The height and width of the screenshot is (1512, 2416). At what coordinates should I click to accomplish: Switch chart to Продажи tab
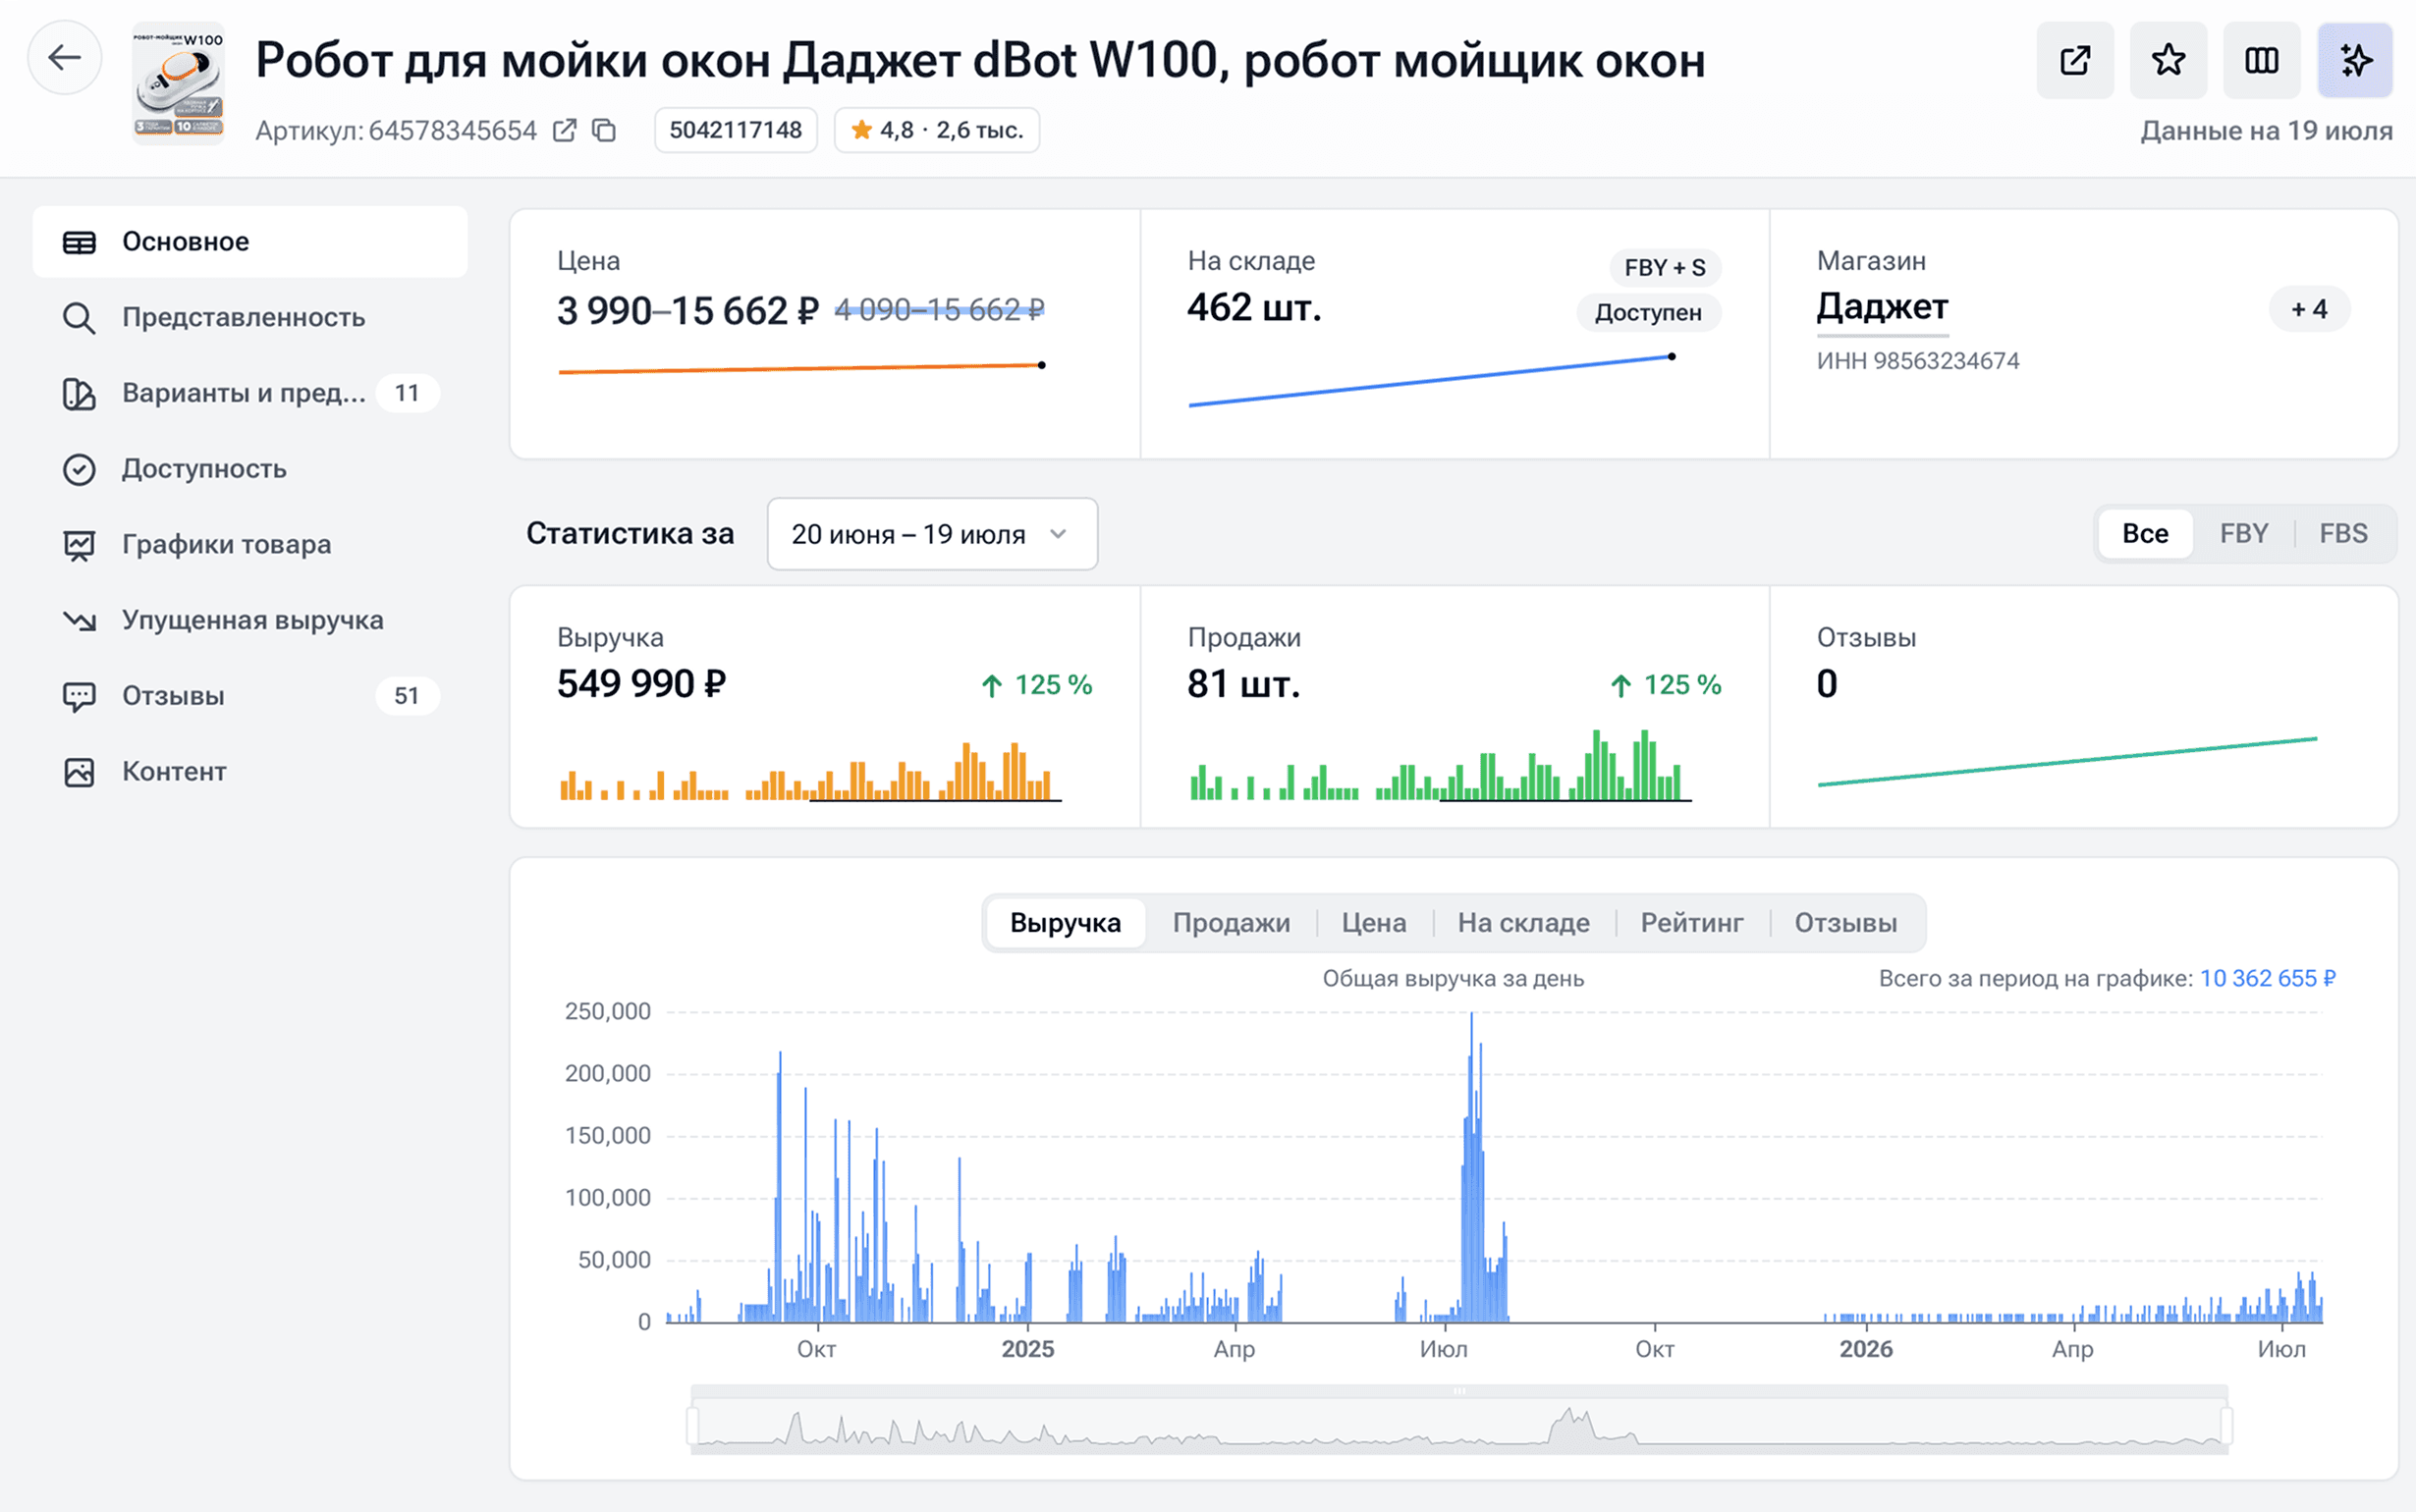[x=1231, y=922]
